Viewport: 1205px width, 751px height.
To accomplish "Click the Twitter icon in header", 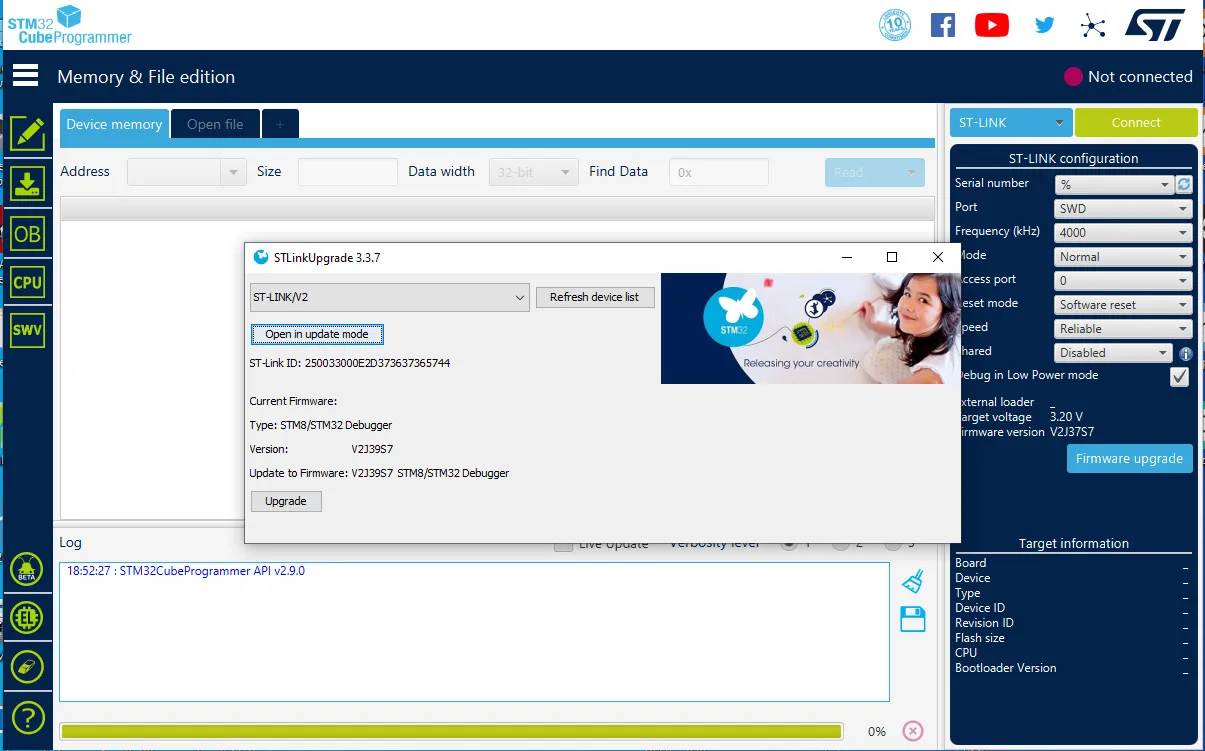I will (x=1045, y=25).
